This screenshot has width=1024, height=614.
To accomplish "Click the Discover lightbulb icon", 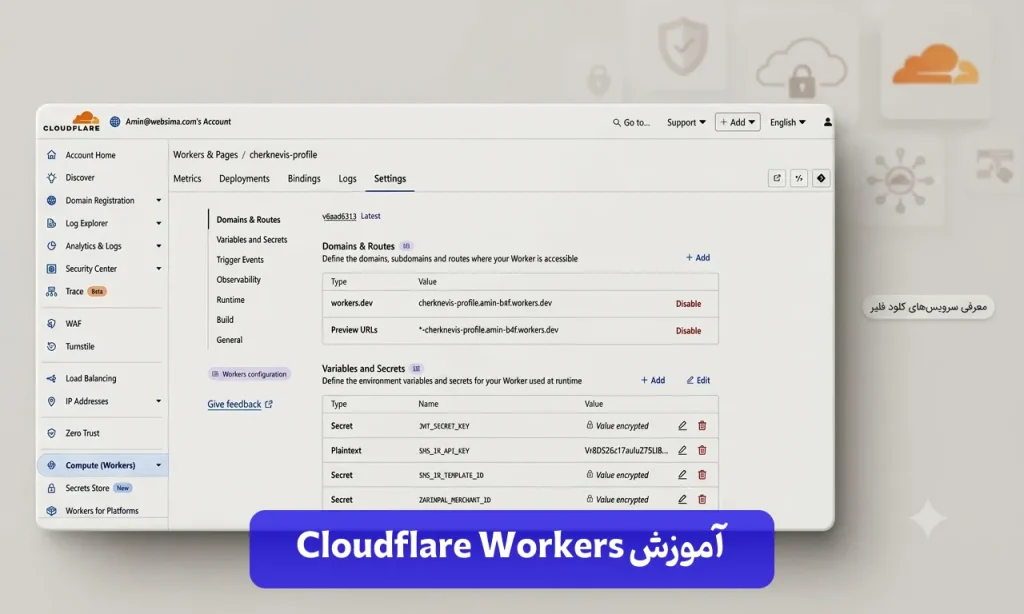I will pos(52,178).
